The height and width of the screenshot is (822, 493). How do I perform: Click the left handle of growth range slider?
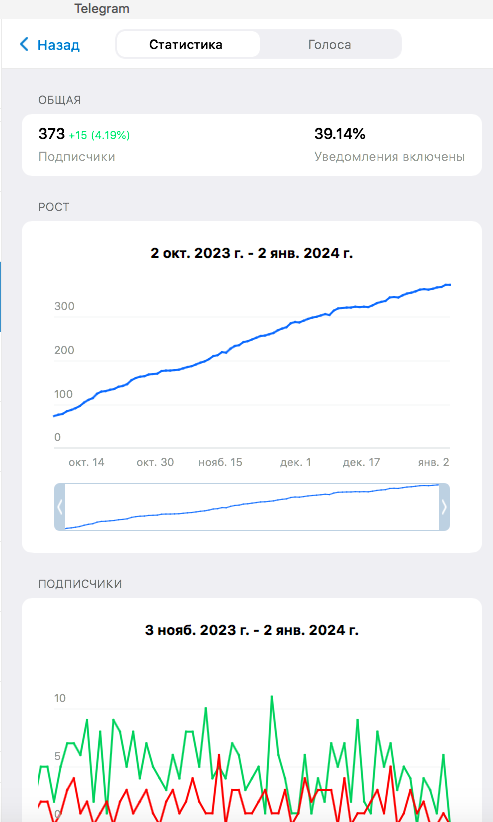[60, 507]
